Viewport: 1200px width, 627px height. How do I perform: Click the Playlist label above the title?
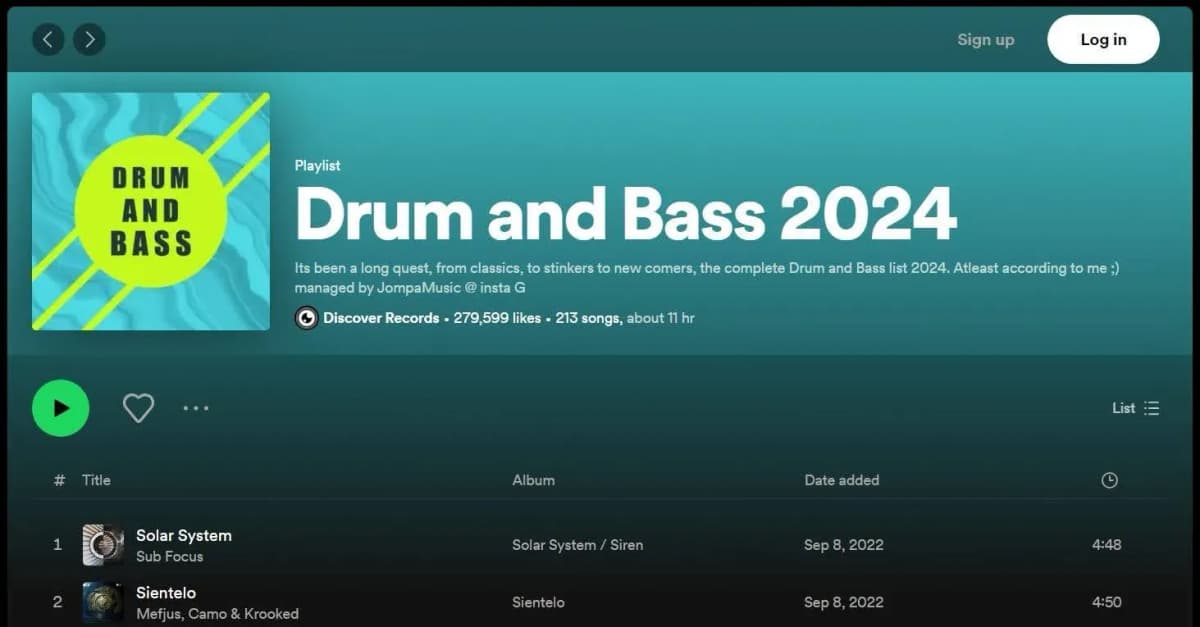coord(318,166)
